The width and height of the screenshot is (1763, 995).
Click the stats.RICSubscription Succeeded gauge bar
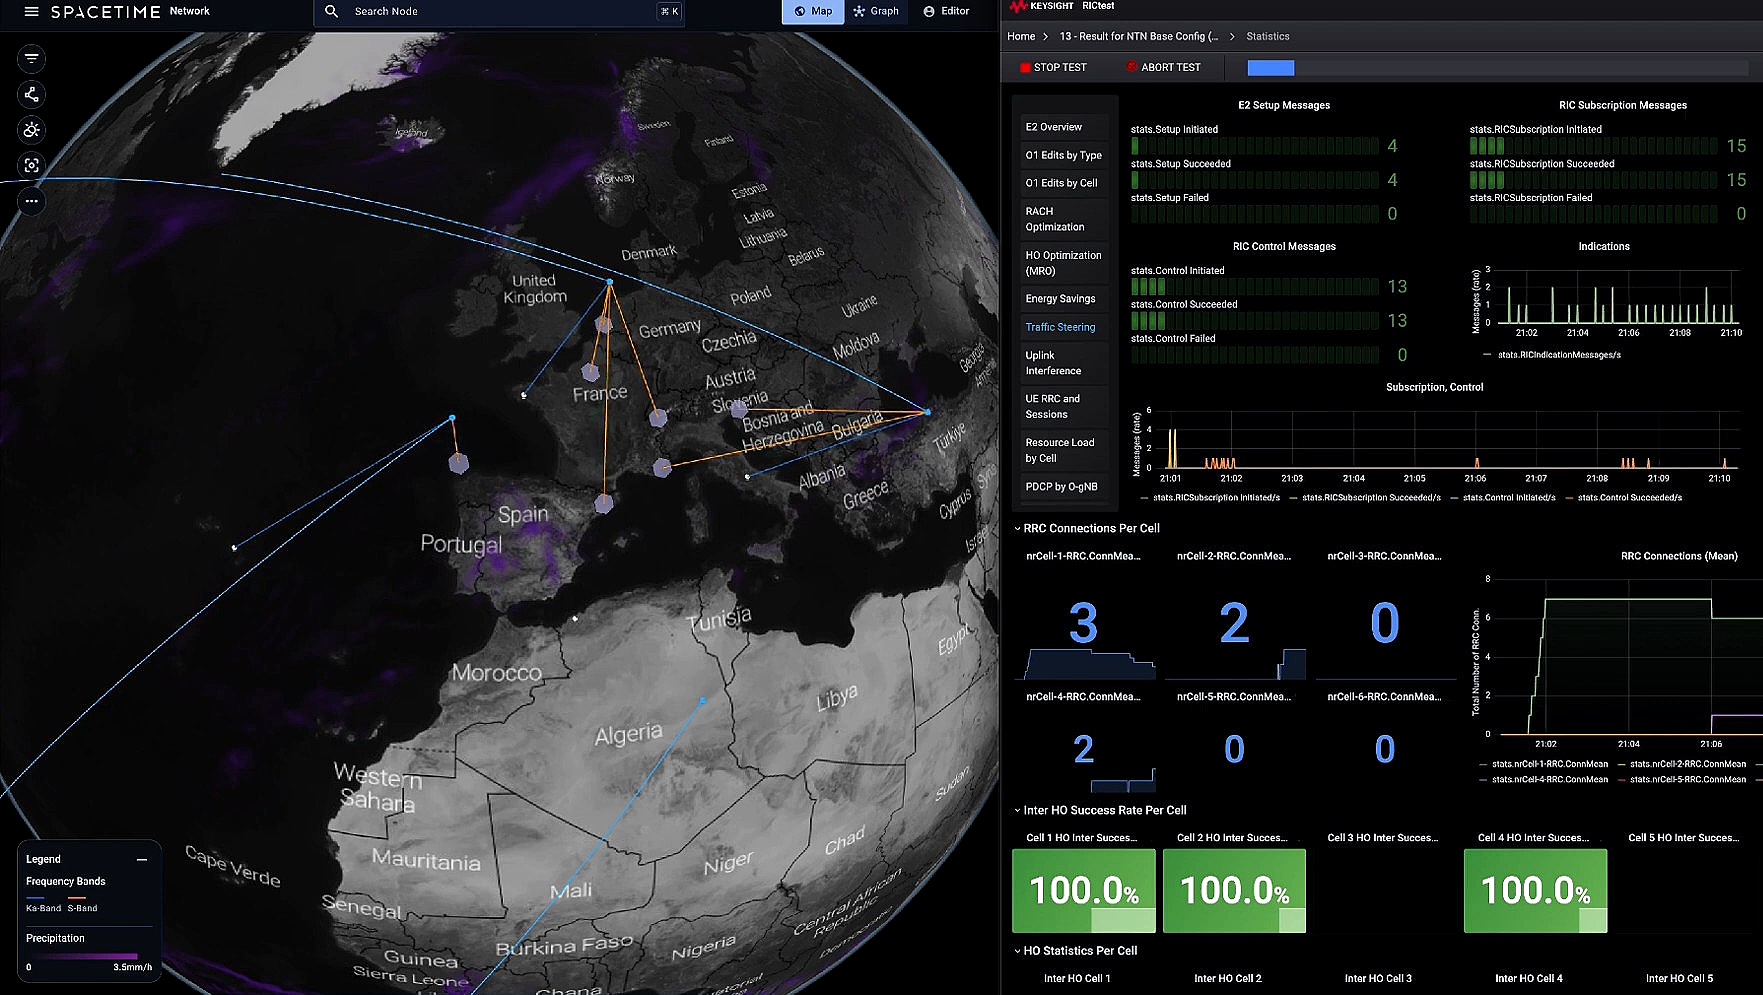tap(1594, 180)
